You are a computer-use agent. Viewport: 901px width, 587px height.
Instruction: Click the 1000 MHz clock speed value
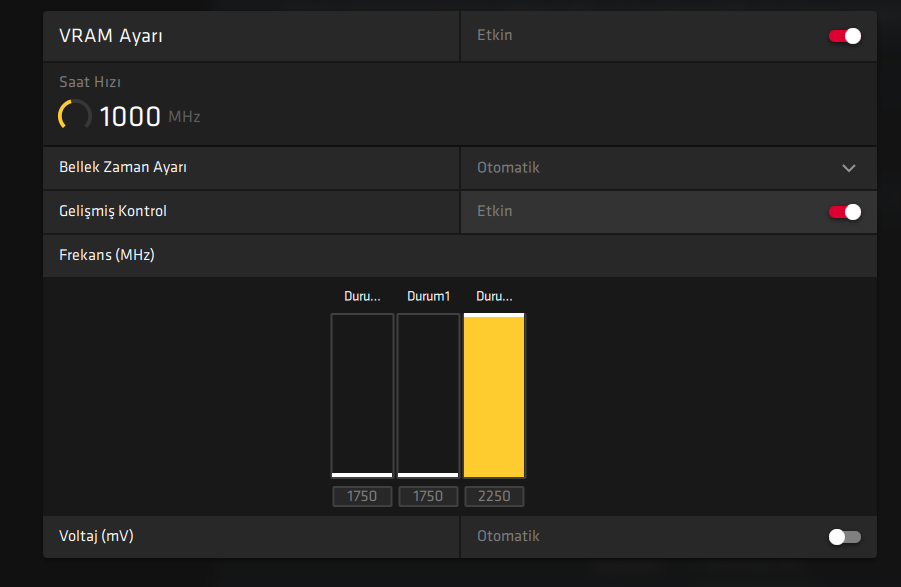tap(130, 116)
